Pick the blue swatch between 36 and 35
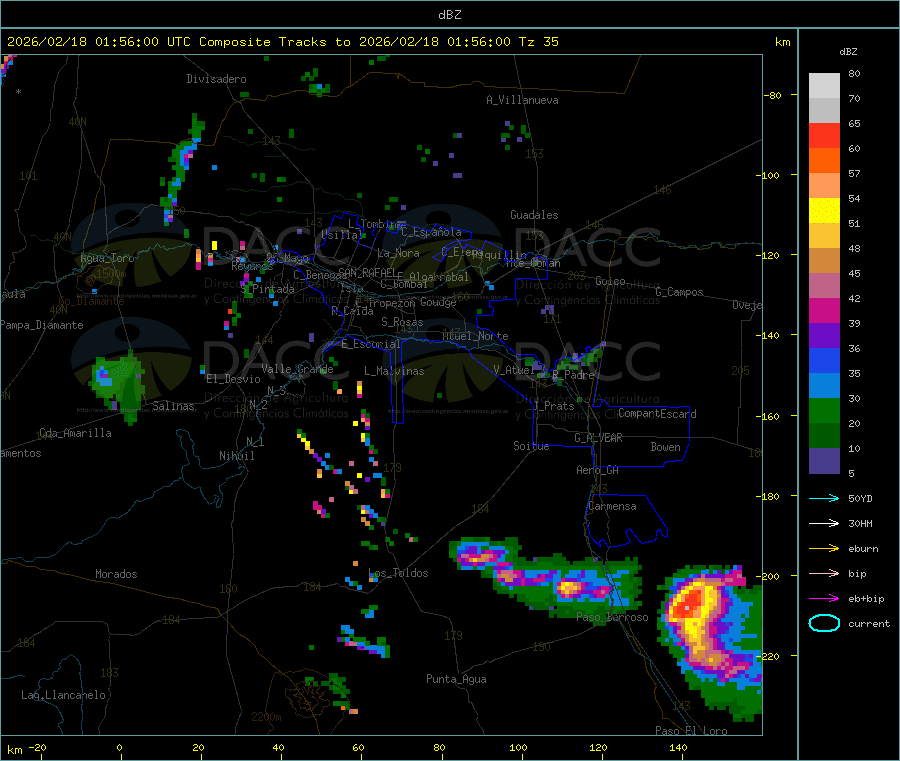 [824, 360]
